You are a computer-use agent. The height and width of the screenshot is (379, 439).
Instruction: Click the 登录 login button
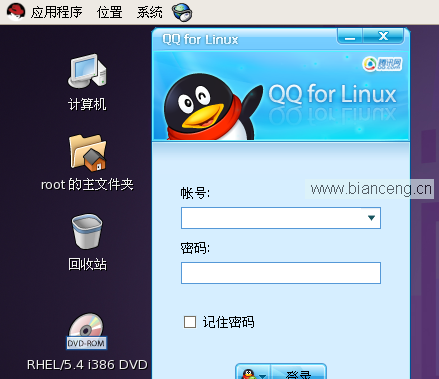[298, 373]
